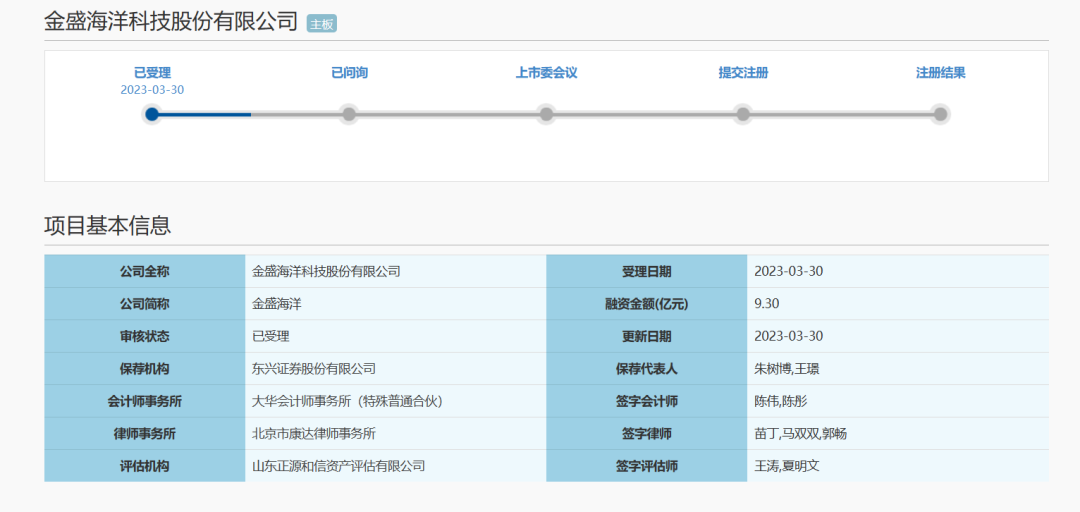Open sponsor 东兴证券股份有限公司
This screenshot has width=1080, height=512.
pos(314,369)
